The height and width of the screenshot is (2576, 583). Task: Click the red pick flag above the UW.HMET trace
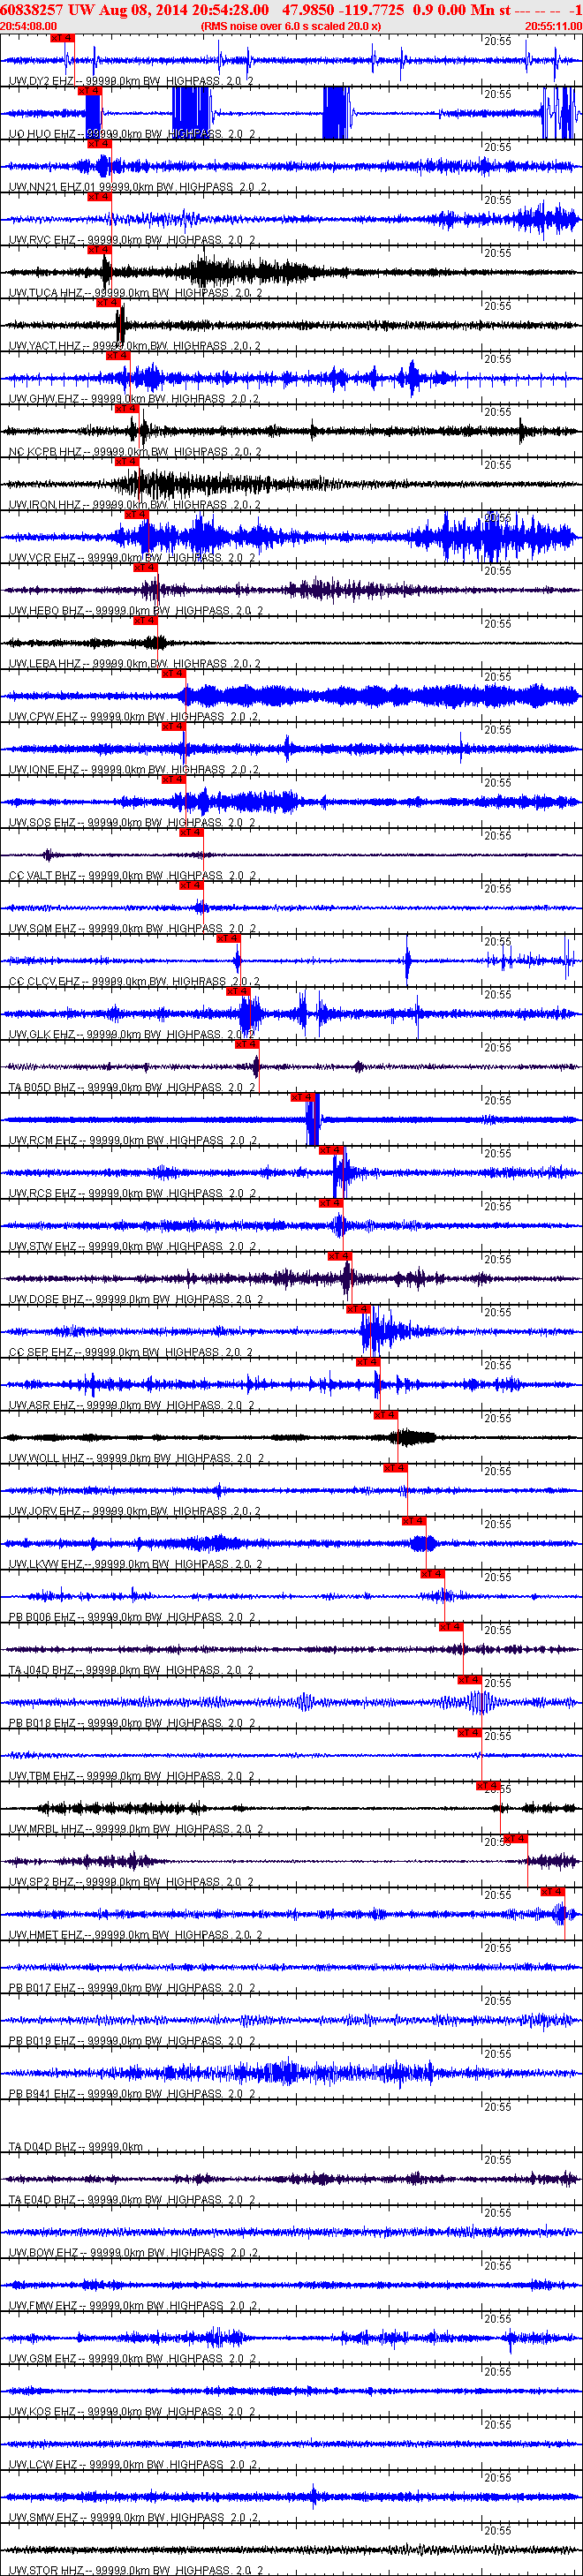(x=553, y=1892)
